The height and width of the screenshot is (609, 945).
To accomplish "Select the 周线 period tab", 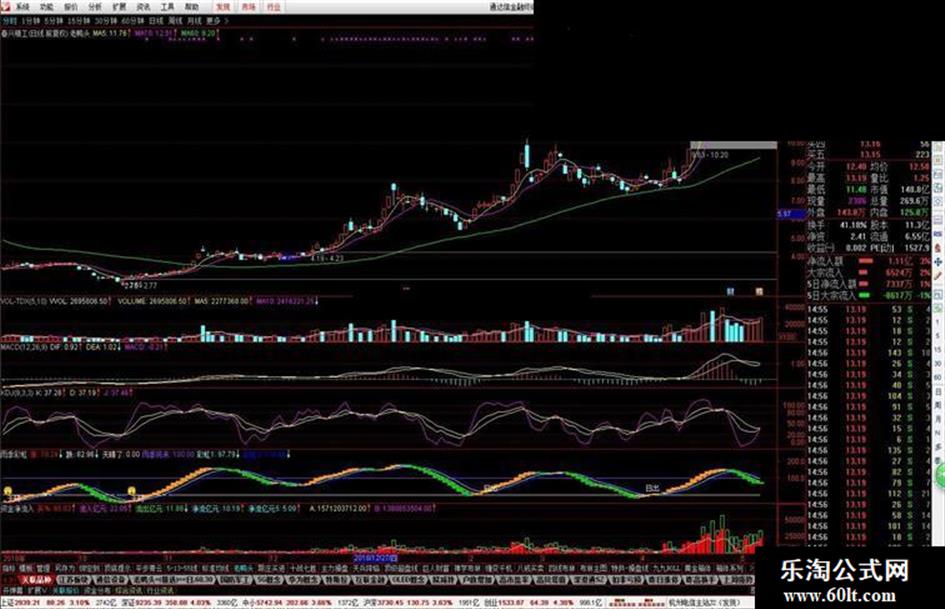I will click(175, 21).
